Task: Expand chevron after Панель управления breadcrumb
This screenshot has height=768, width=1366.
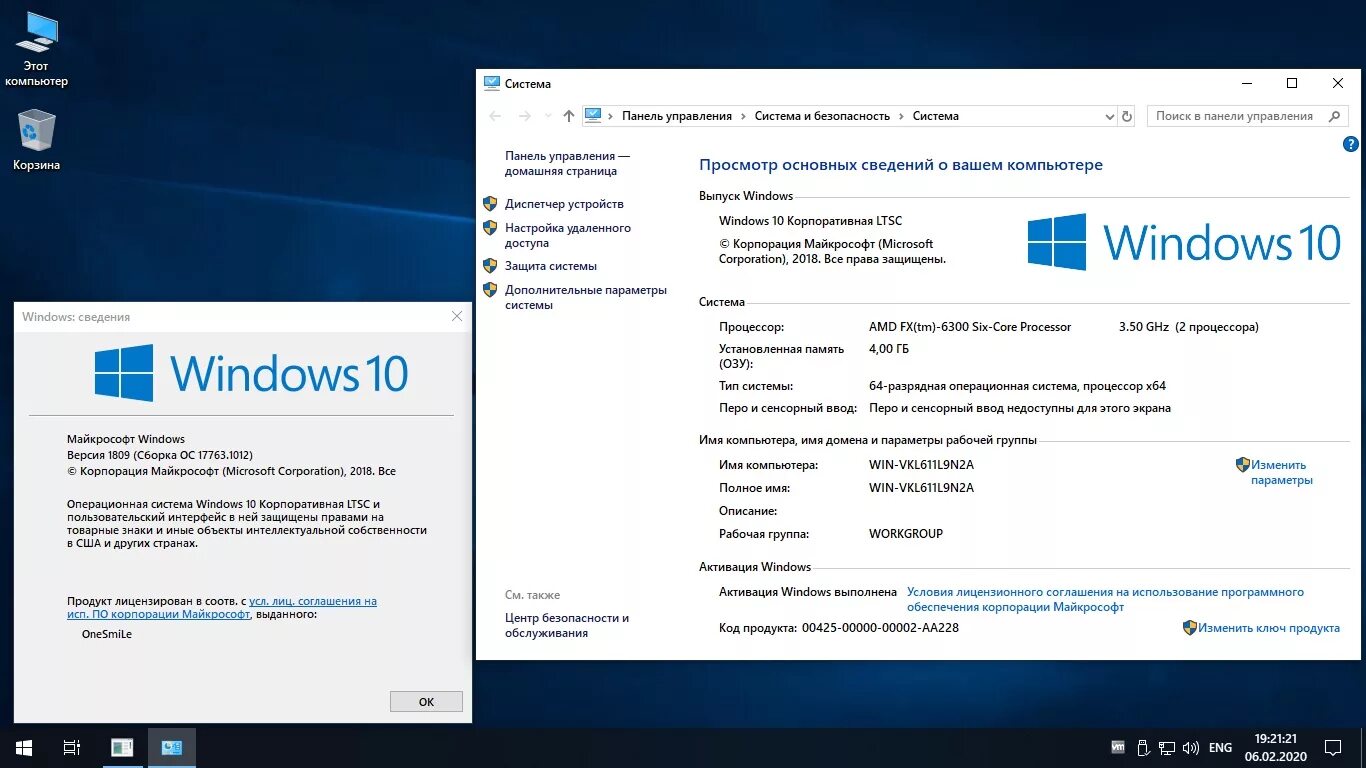Action: point(744,116)
